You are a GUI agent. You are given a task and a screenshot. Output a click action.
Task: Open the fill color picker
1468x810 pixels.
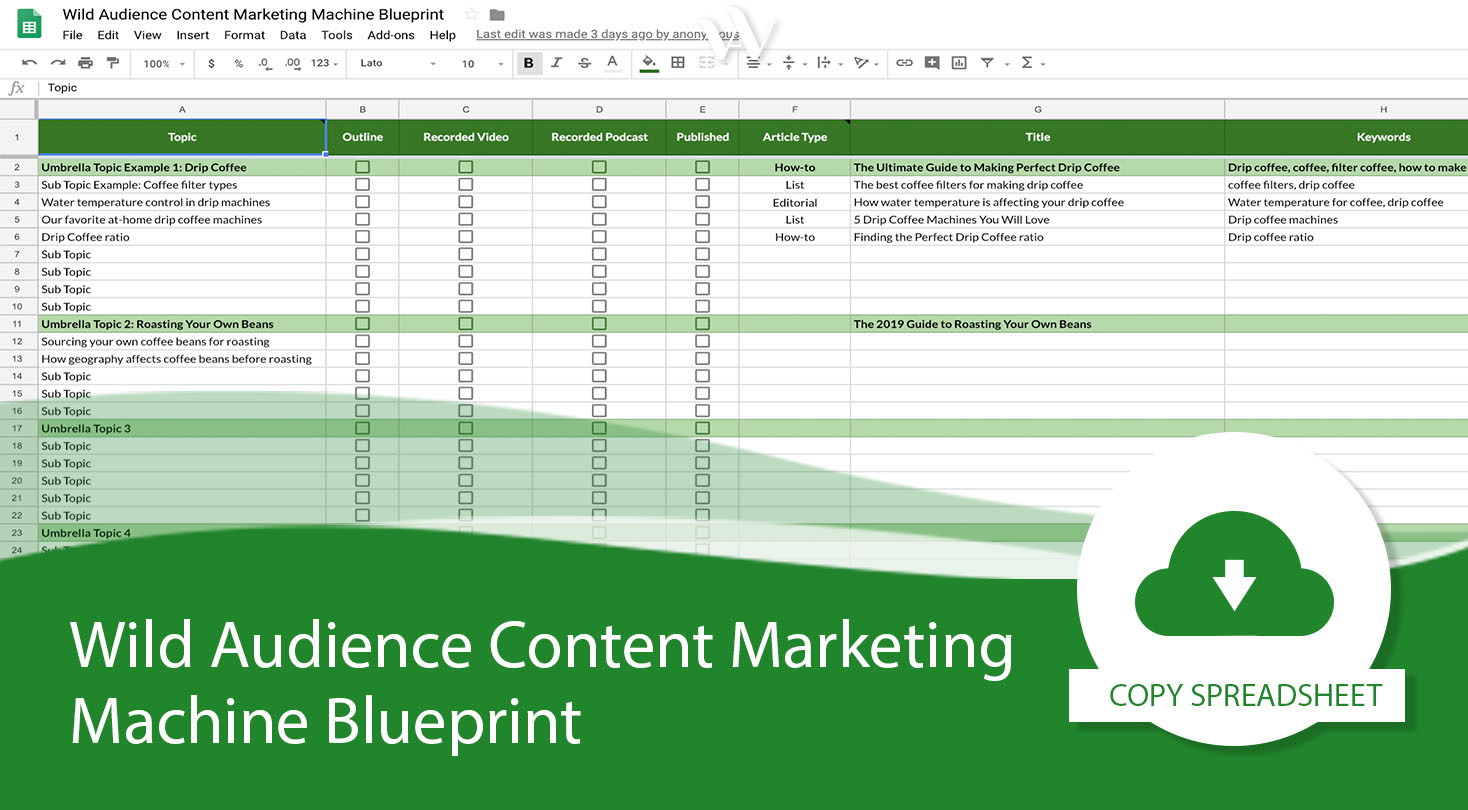(649, 63)
